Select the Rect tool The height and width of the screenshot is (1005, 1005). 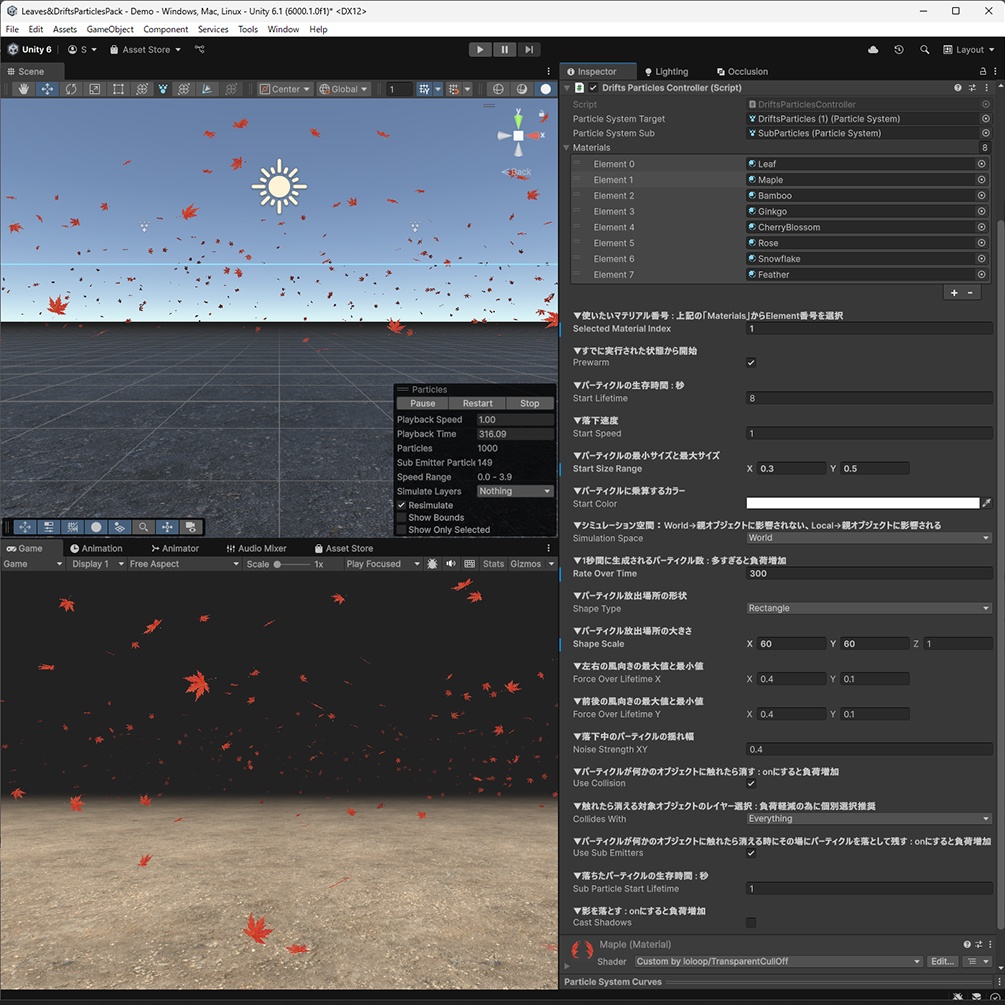119,89
